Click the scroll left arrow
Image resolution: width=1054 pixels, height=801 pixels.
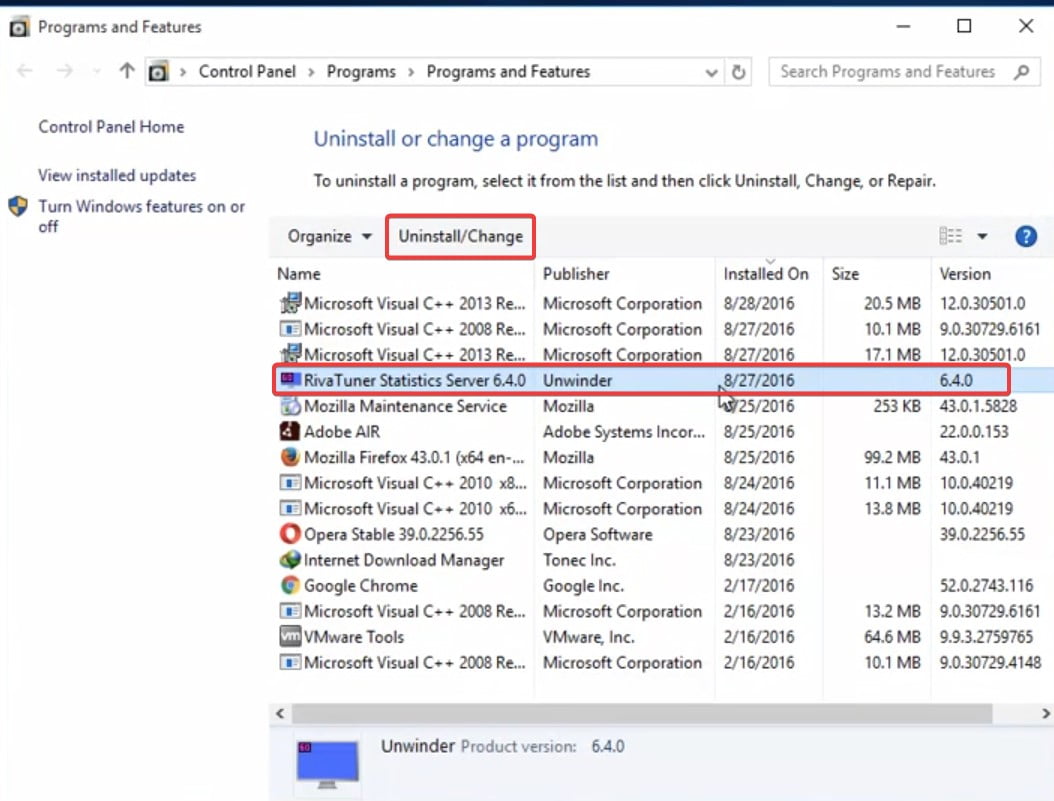pyautogui.click(x=280, y=714)
